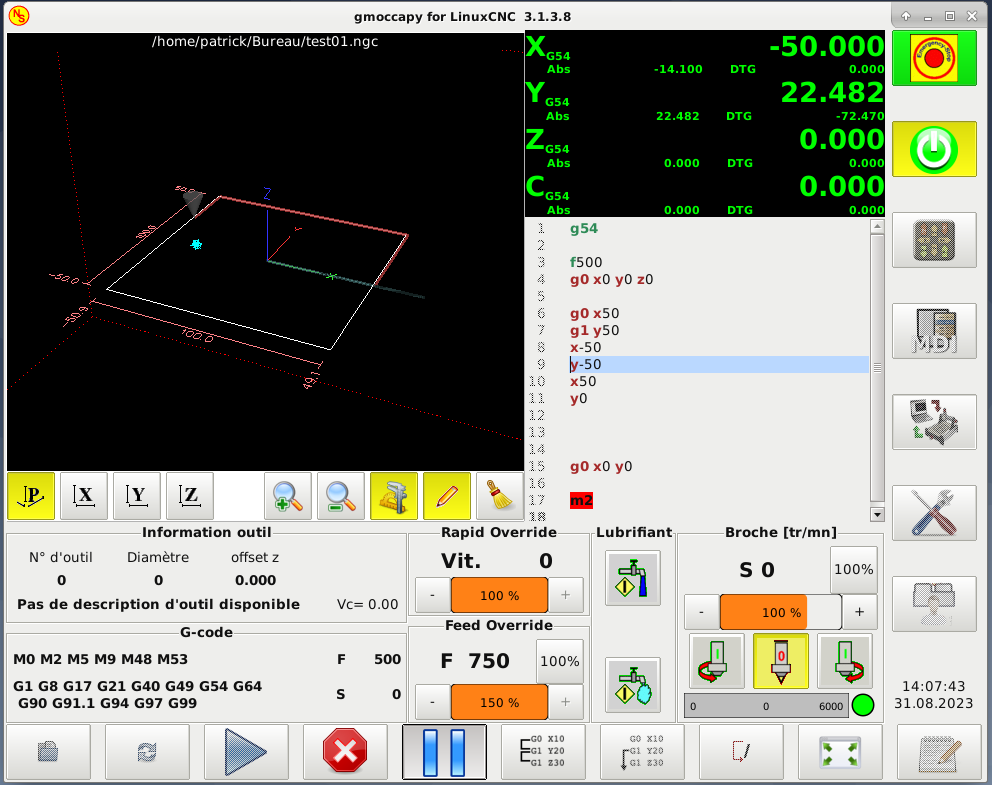
Task: Click the clock showing 14:07:43
Action: [933, 686]
